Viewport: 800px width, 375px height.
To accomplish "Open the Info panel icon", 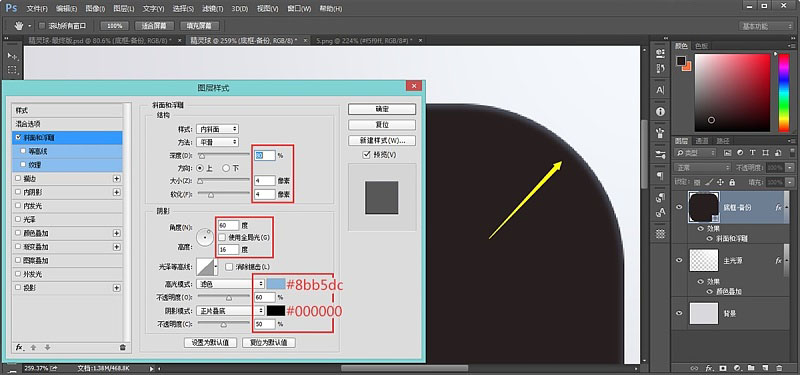I will coord(660,111).
